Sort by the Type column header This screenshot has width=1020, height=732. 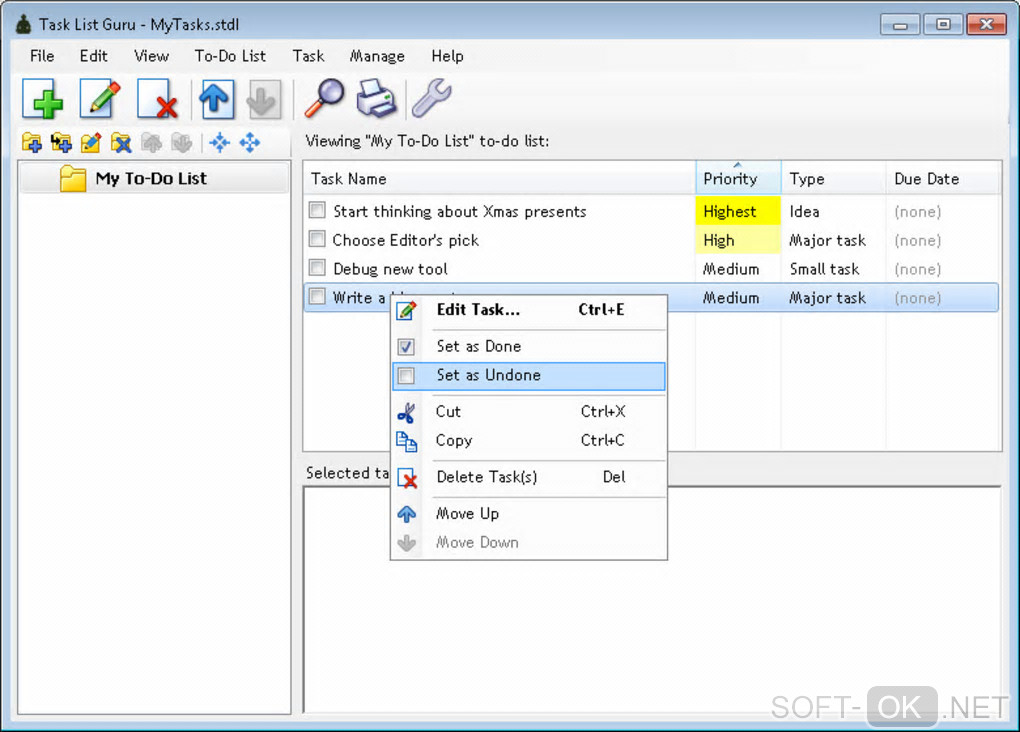[833, 179]
